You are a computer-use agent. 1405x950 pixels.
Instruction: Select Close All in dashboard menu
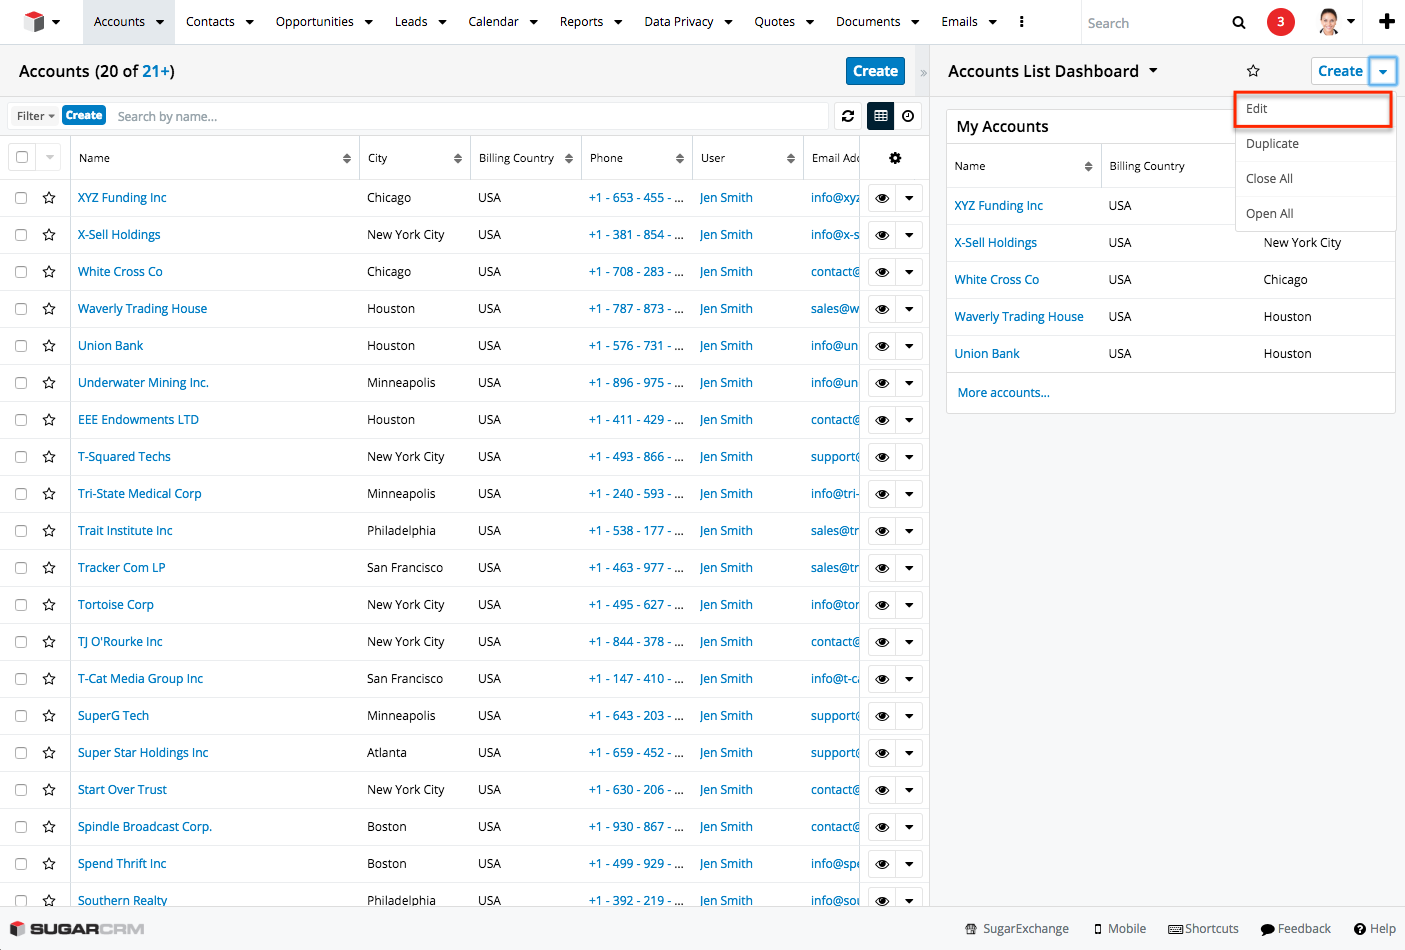pyautogui.click(x=1315, y=179)
